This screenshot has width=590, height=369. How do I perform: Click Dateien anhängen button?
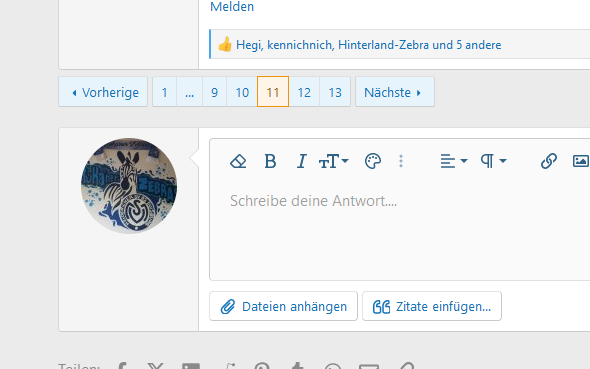pyautogui.click(x=283, y=306)
